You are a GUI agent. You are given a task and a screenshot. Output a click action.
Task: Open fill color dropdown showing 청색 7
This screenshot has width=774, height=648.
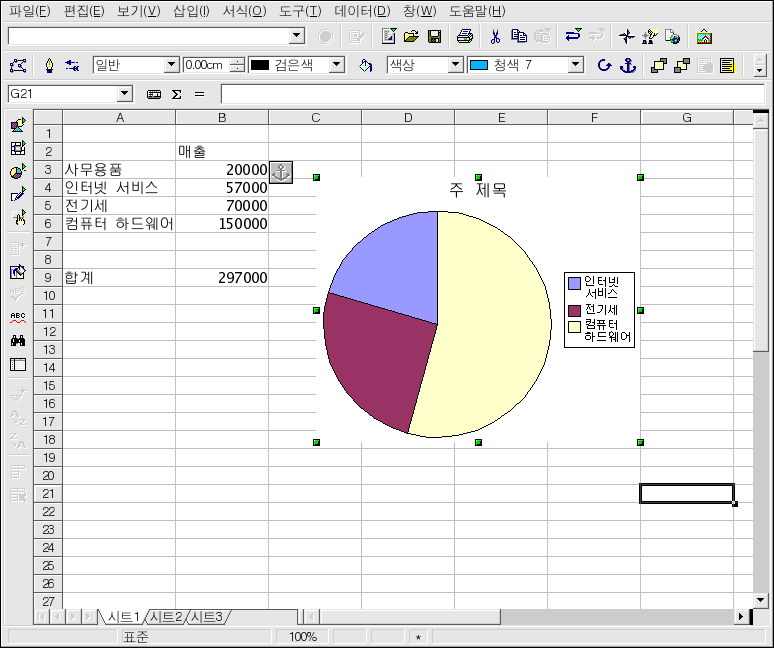pyautogui.click(x=575, y=65)
